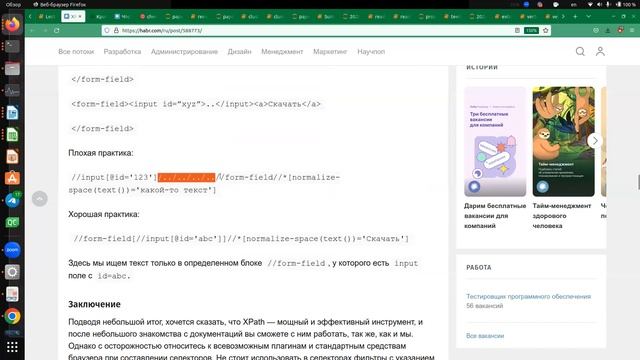Open Обзор activities overview
The height and width of the screenshot is (360, 640).
13,4
